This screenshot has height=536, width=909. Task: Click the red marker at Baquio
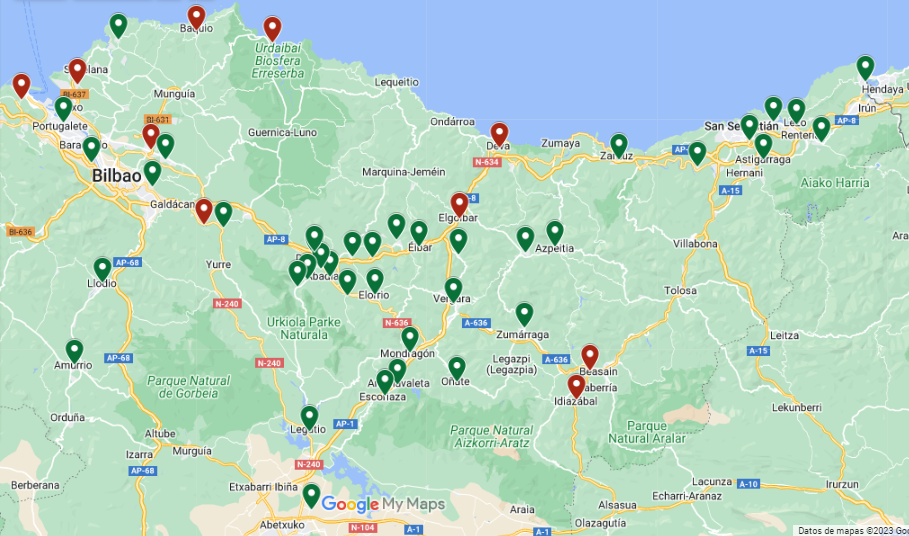click(196, 17)
